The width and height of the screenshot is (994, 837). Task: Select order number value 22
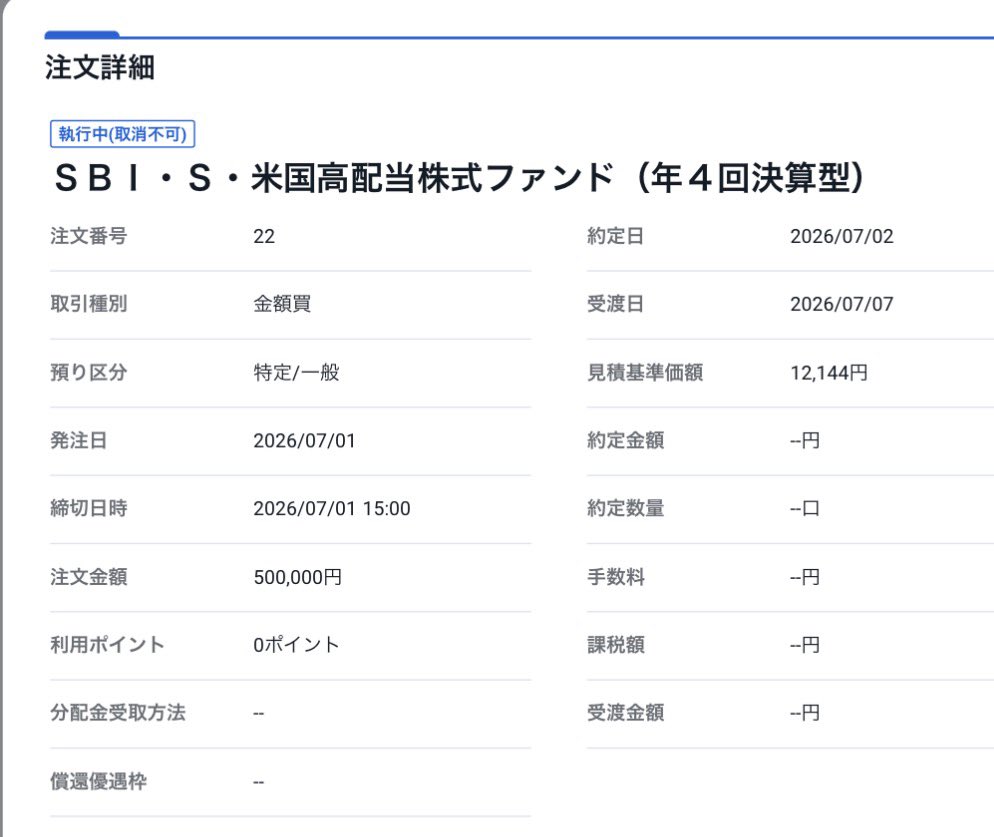264,236
